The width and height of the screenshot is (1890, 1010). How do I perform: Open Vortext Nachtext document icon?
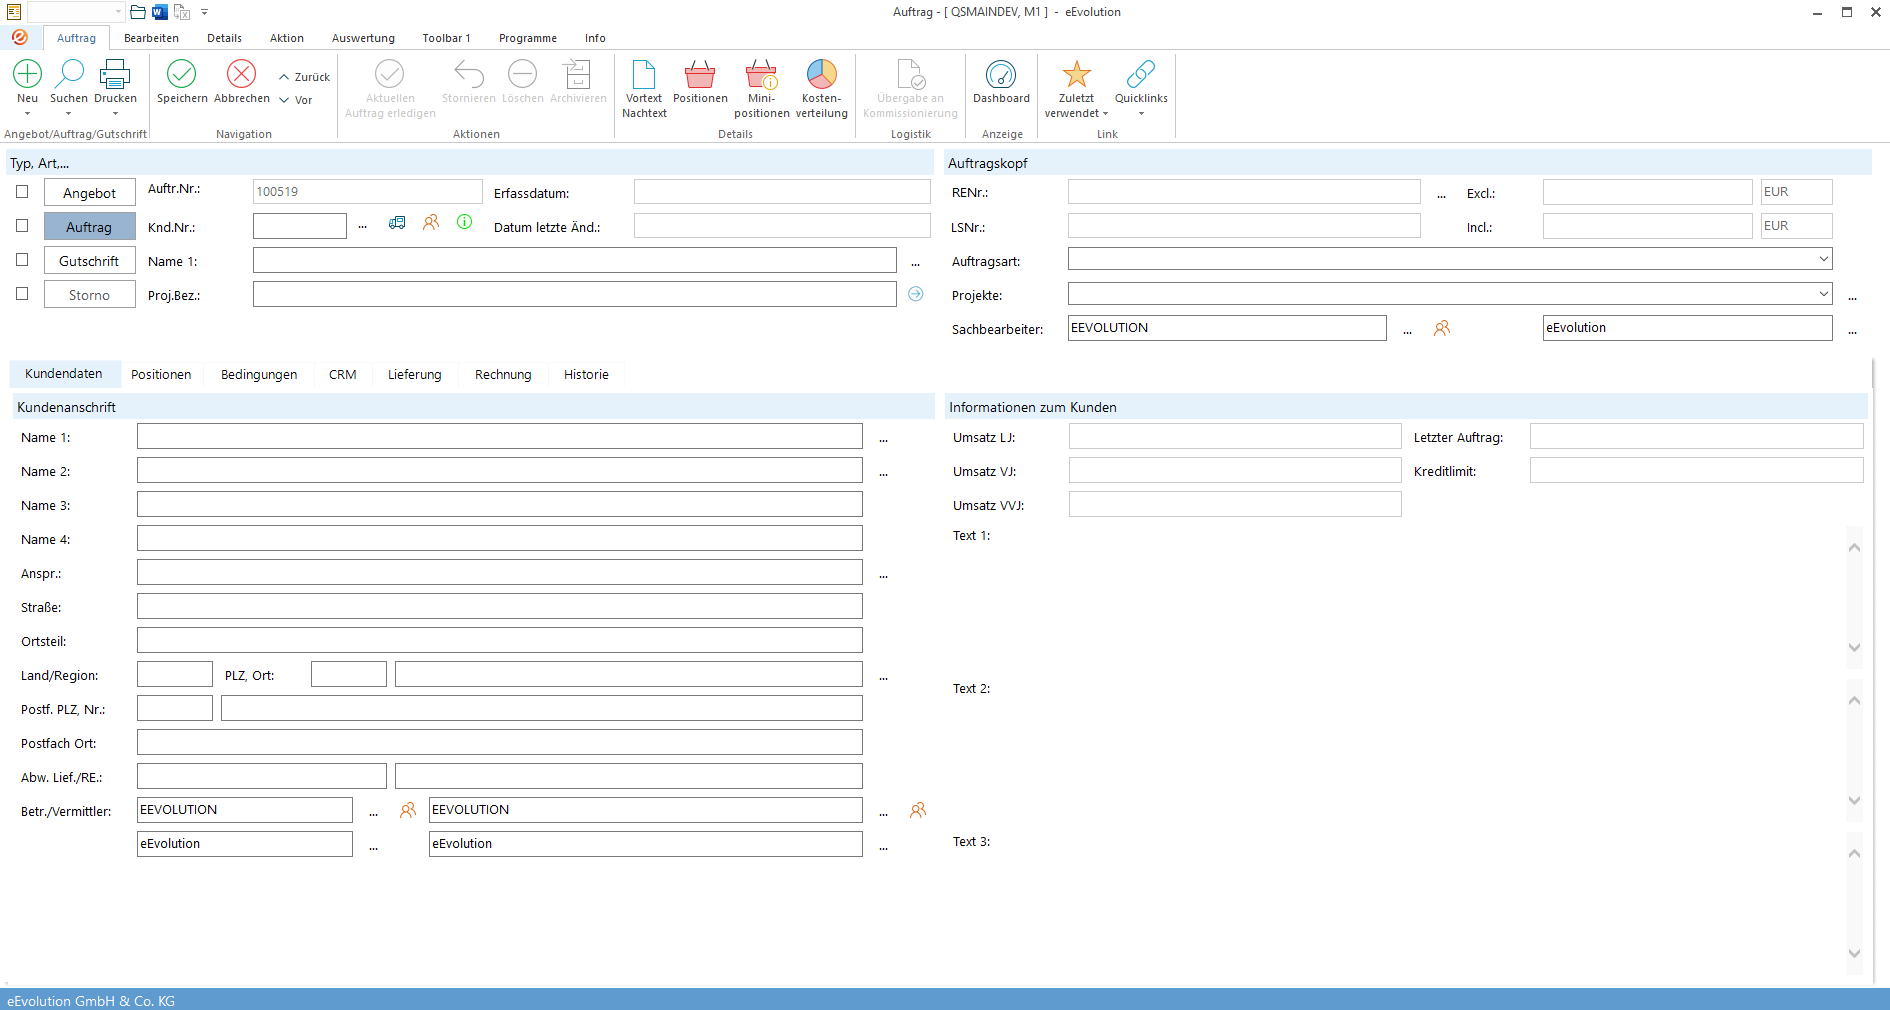point(644,74)
